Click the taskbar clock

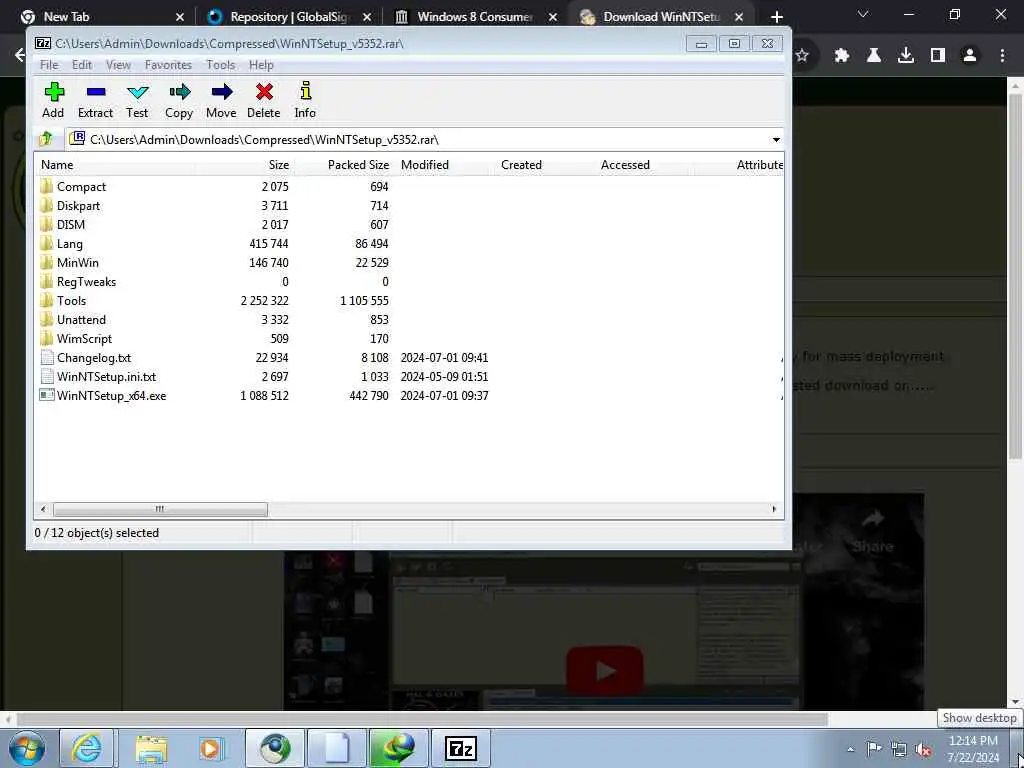(973, 749)
